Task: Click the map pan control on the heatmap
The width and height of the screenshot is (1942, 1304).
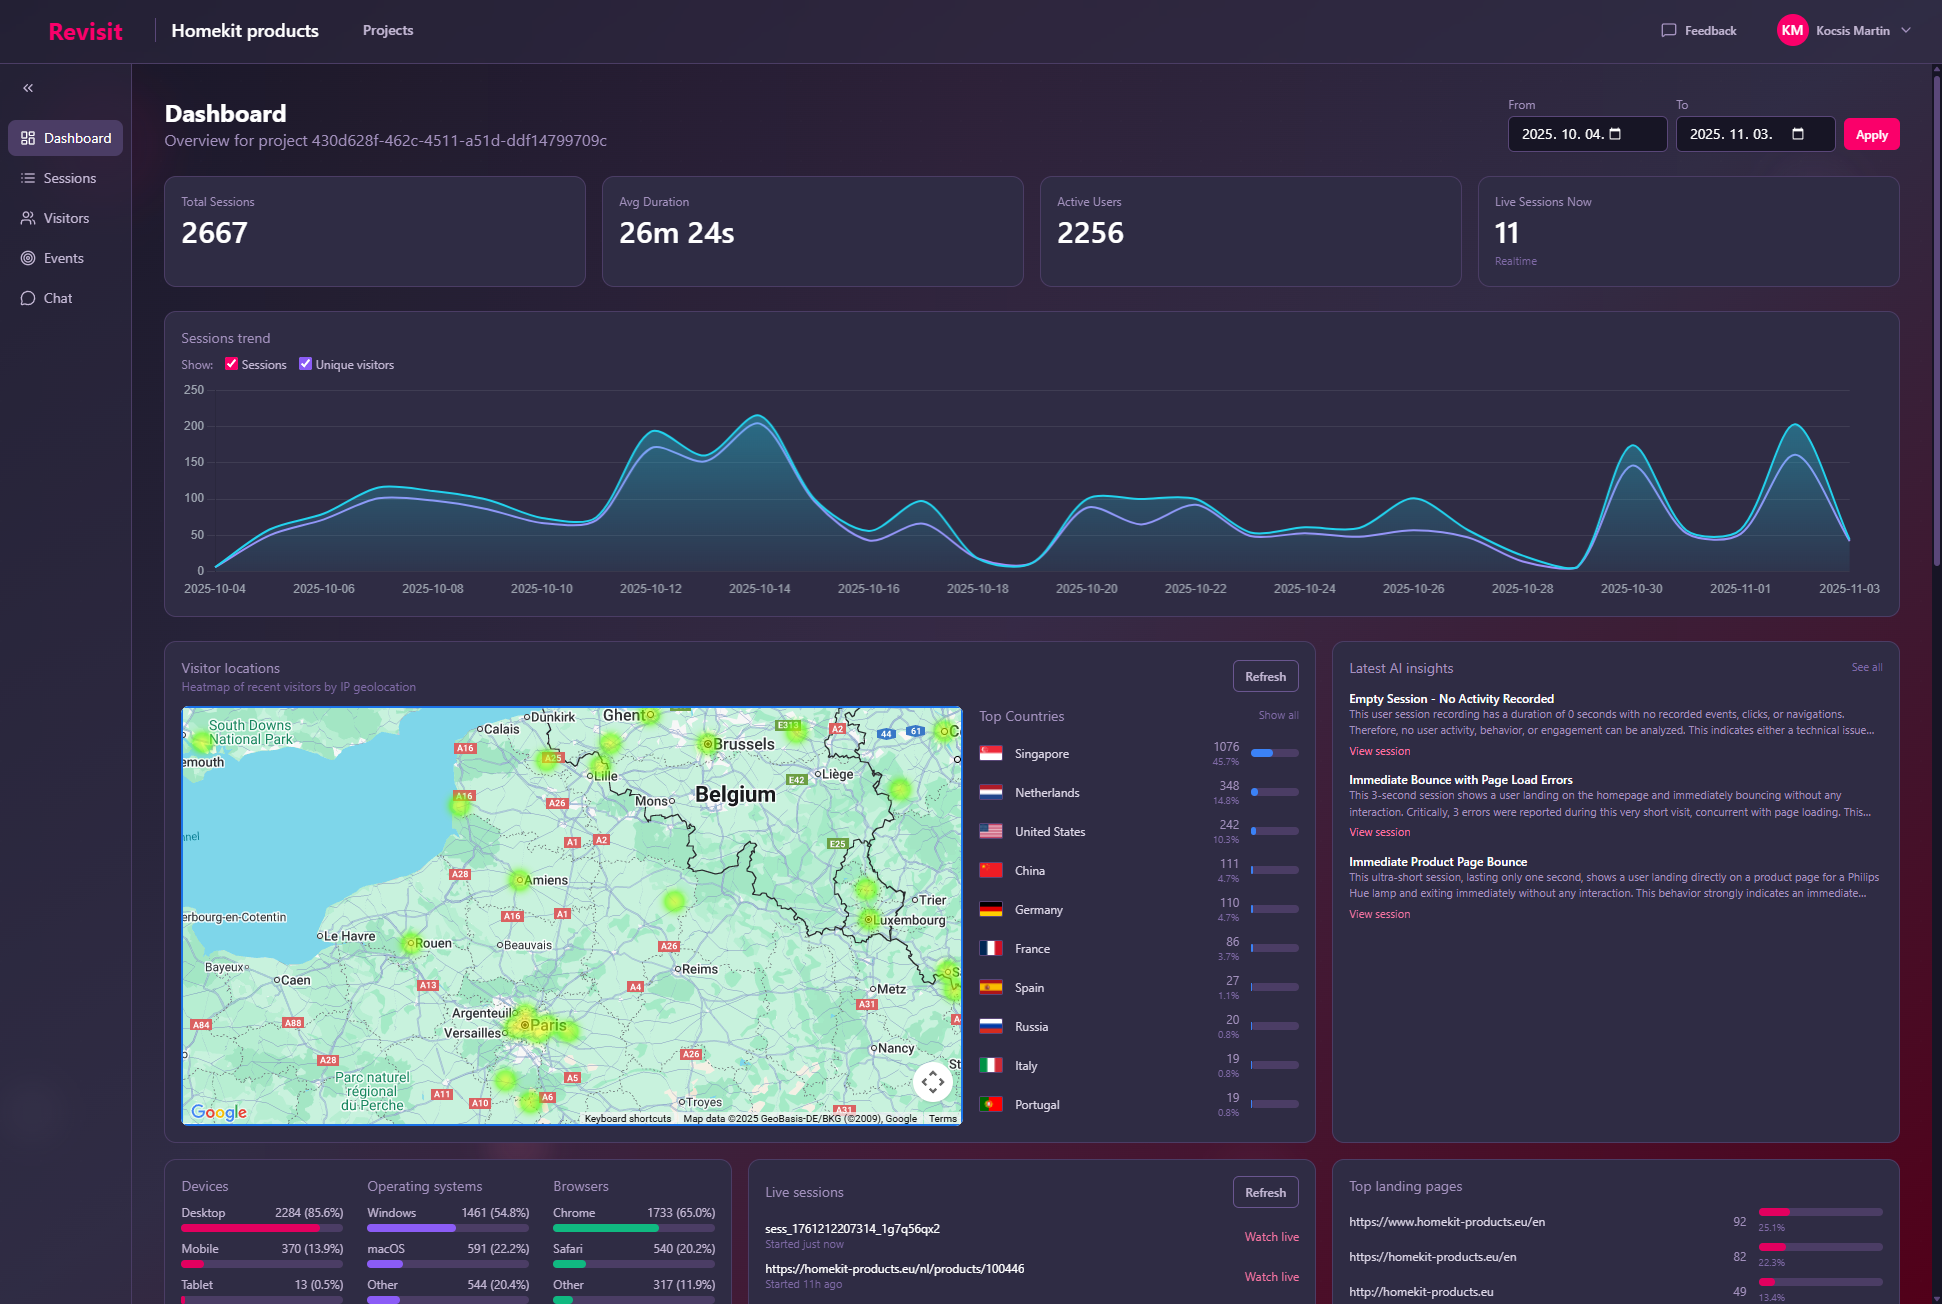Action: pyautogui.click(x=933, y=1081)
